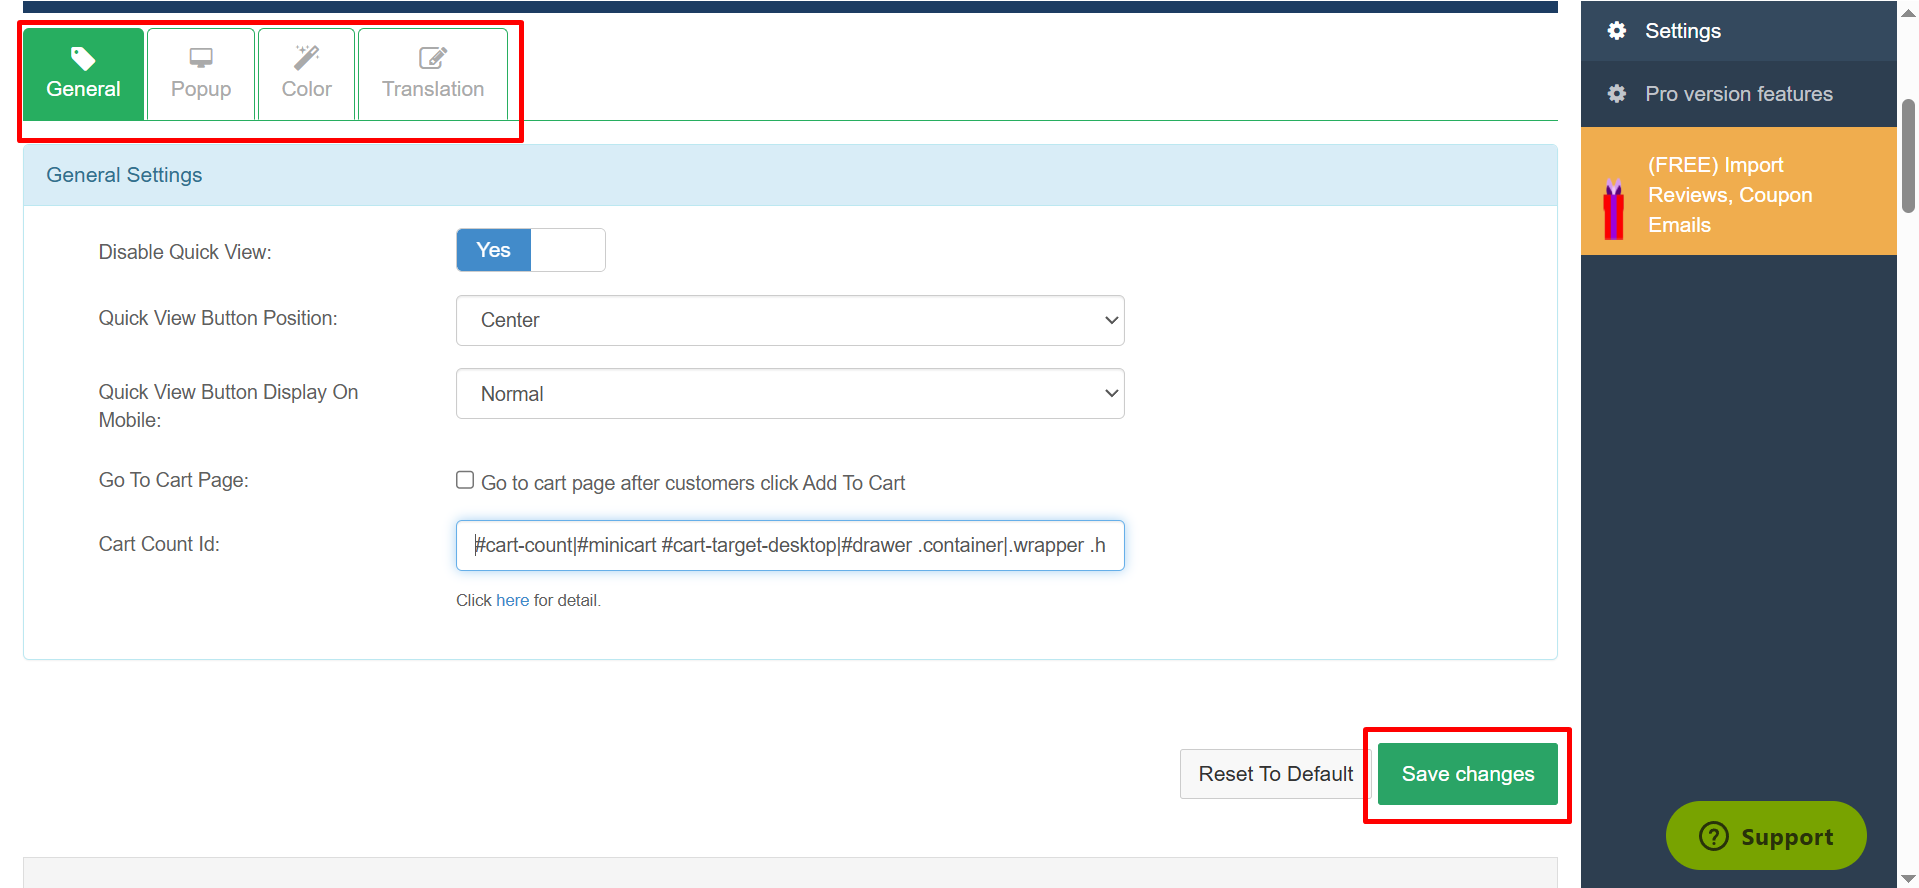Click the Pro version features gear icon

1617,94
